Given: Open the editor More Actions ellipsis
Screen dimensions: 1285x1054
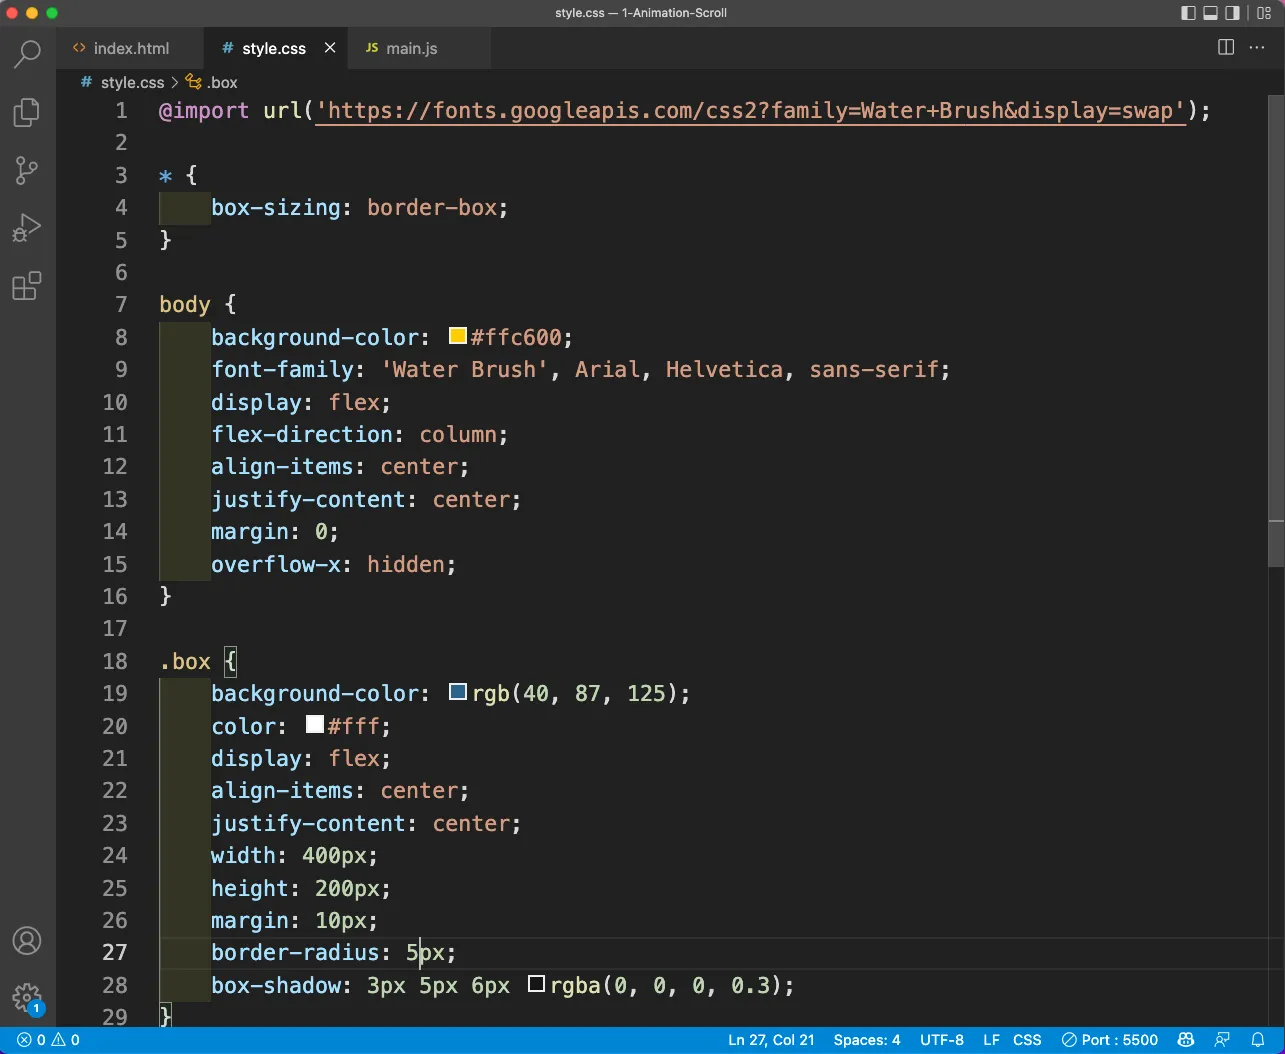Looking at the screenshot, I should coord(1256,47).
